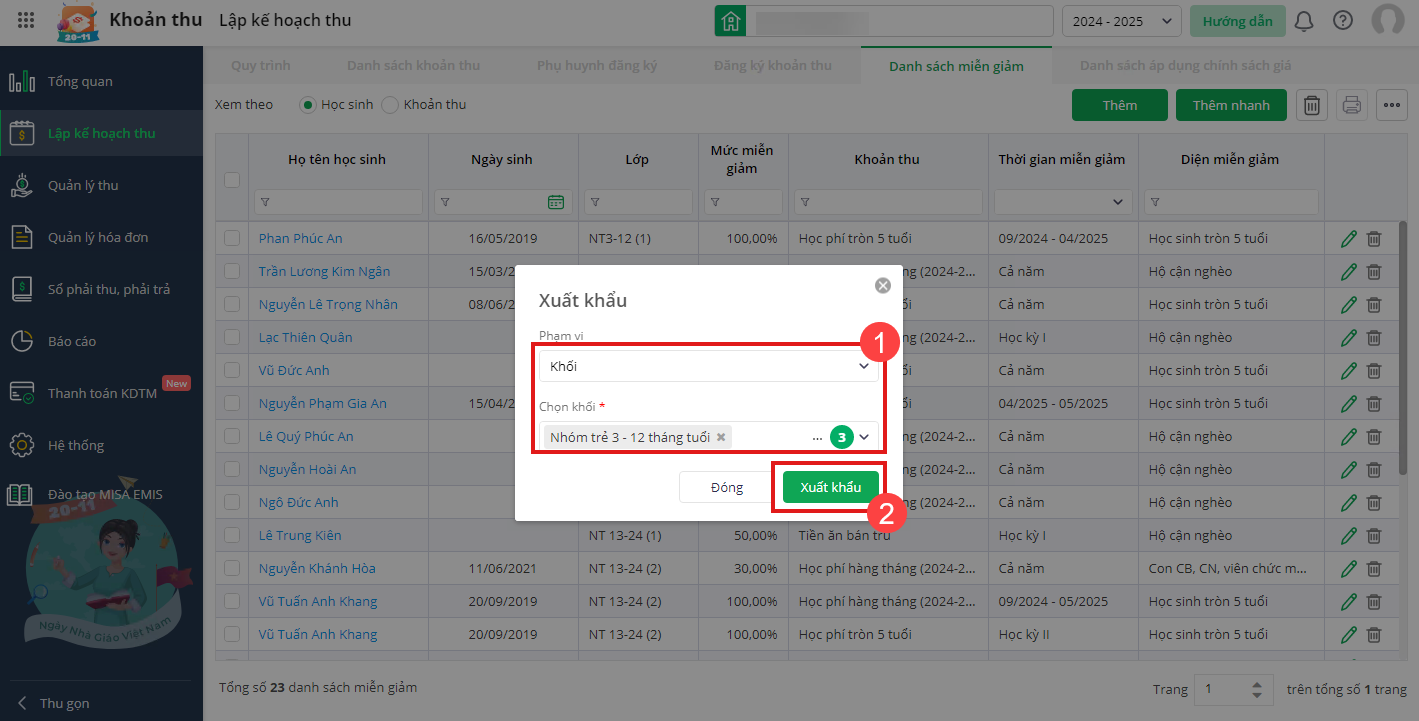Open the school year 2024 - 2025 dropdown
This screenshot has height=721, width=1419.
[1122, 21]
